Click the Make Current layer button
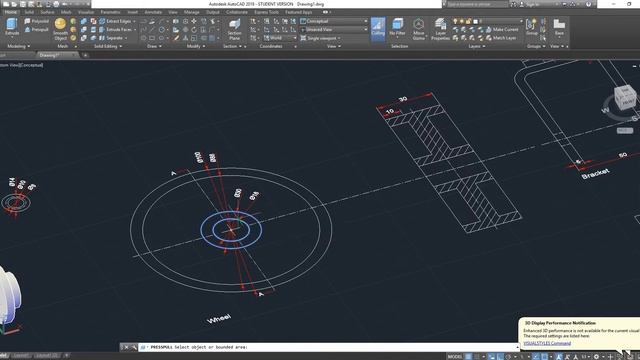640x360 pixels. coord(502,29)
